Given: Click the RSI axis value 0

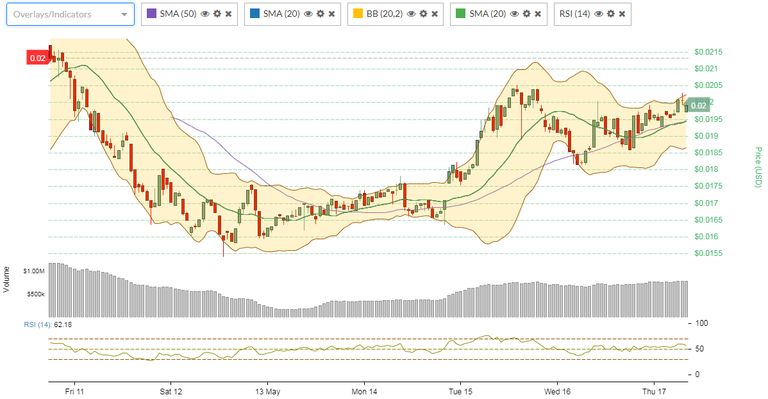Looking at the screenshot, I should pos(698,375).
